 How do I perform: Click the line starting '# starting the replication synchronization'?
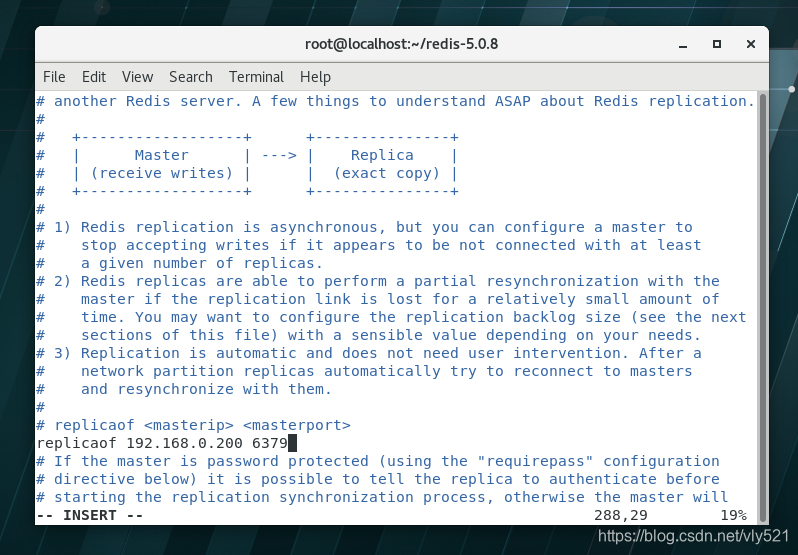tap(382, 498)
